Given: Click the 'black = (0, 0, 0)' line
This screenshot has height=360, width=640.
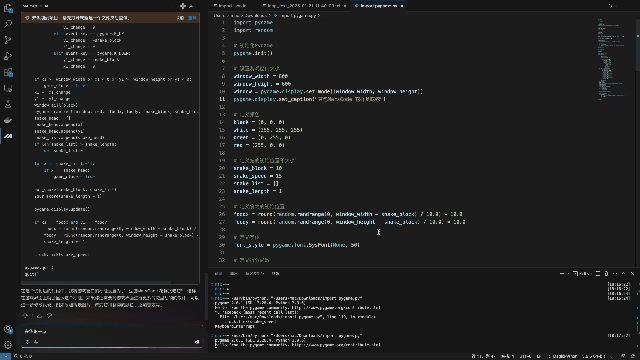Looking at the screenshot, I should click(x=259, y=122).
